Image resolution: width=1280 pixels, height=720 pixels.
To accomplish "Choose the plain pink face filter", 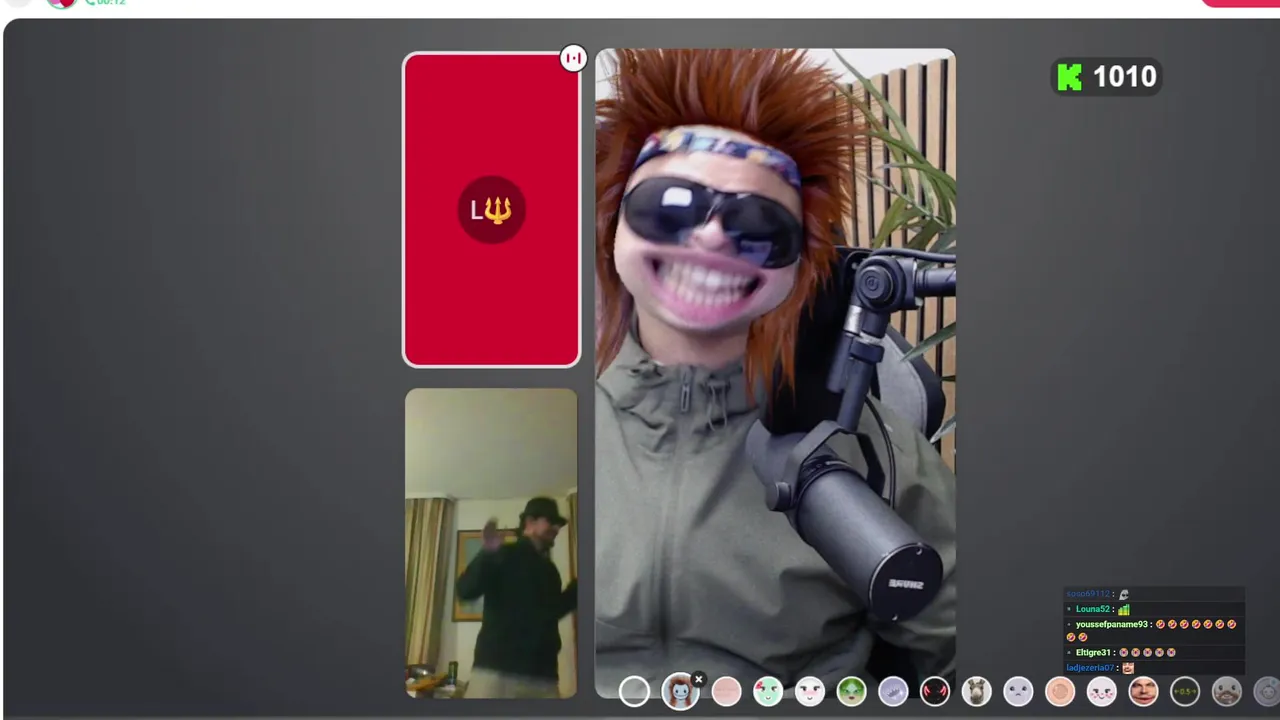I will [726, 691].
